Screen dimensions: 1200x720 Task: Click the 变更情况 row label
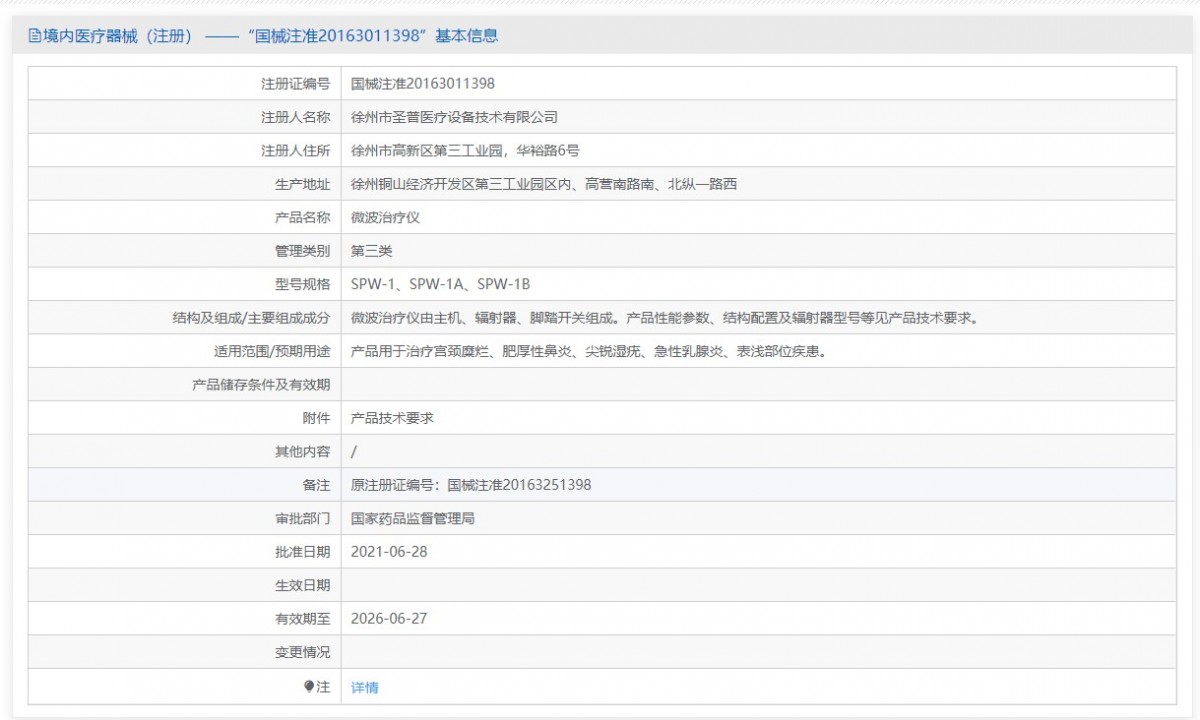(x=302, y=651)
